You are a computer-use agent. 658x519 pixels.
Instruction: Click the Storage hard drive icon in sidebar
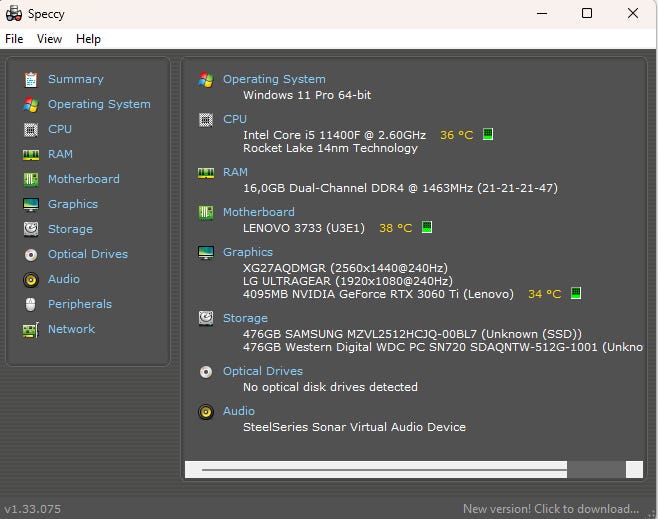coord(31,230)
